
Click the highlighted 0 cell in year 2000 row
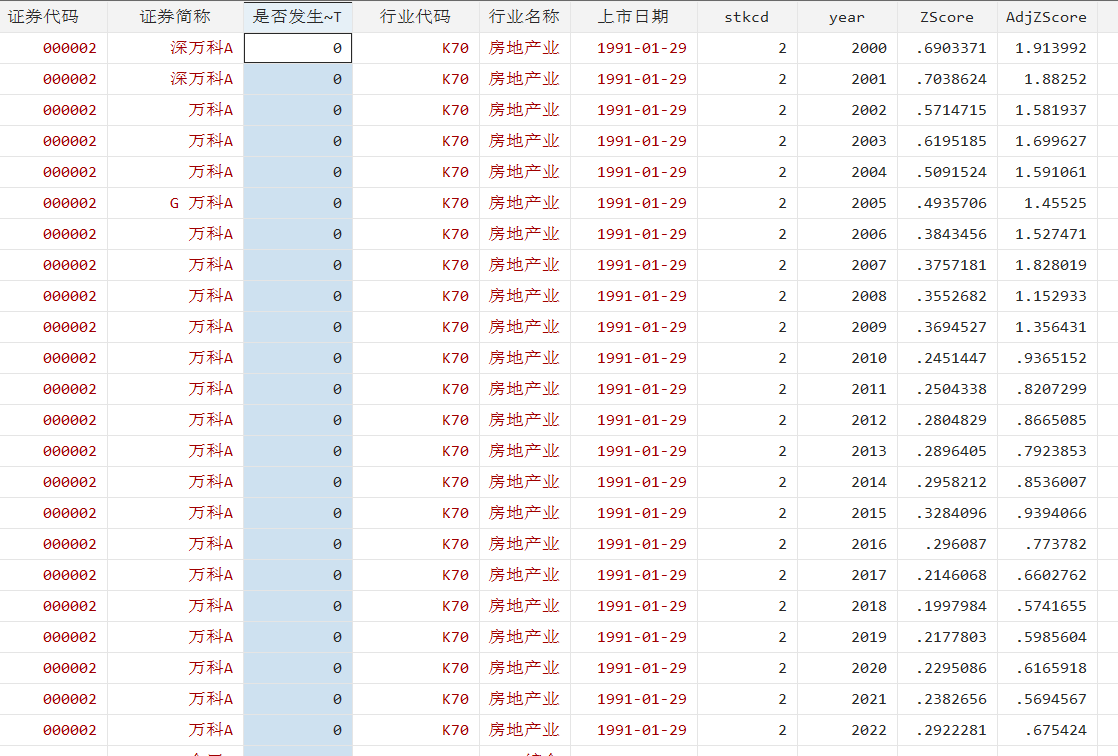point(298,48)
